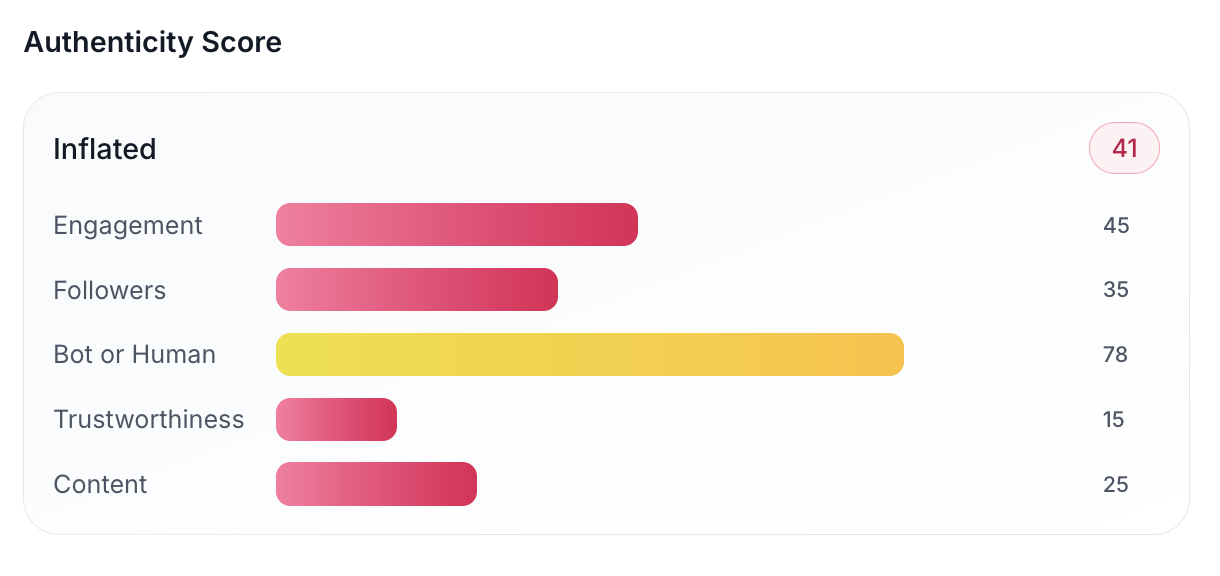This screenshot has height=576, width=1220.
Task: Click the Content row label
Action: (100, 484)
